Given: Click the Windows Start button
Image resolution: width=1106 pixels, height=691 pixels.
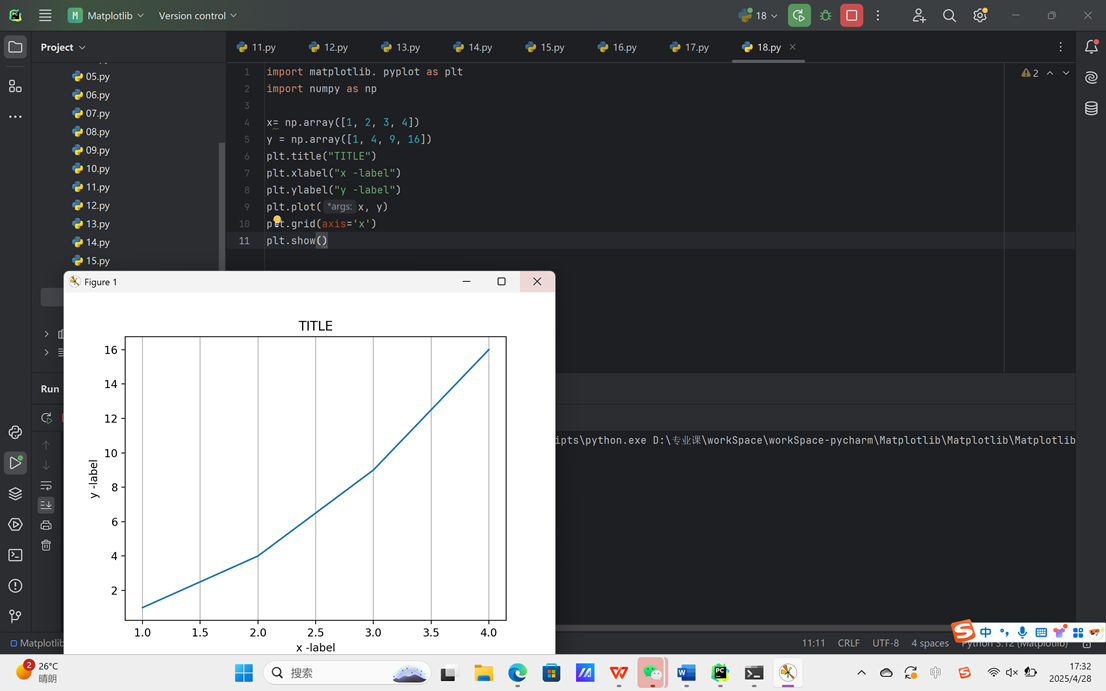Looking at the screenshot, I should pyautogui.click(x=243, y=673).
